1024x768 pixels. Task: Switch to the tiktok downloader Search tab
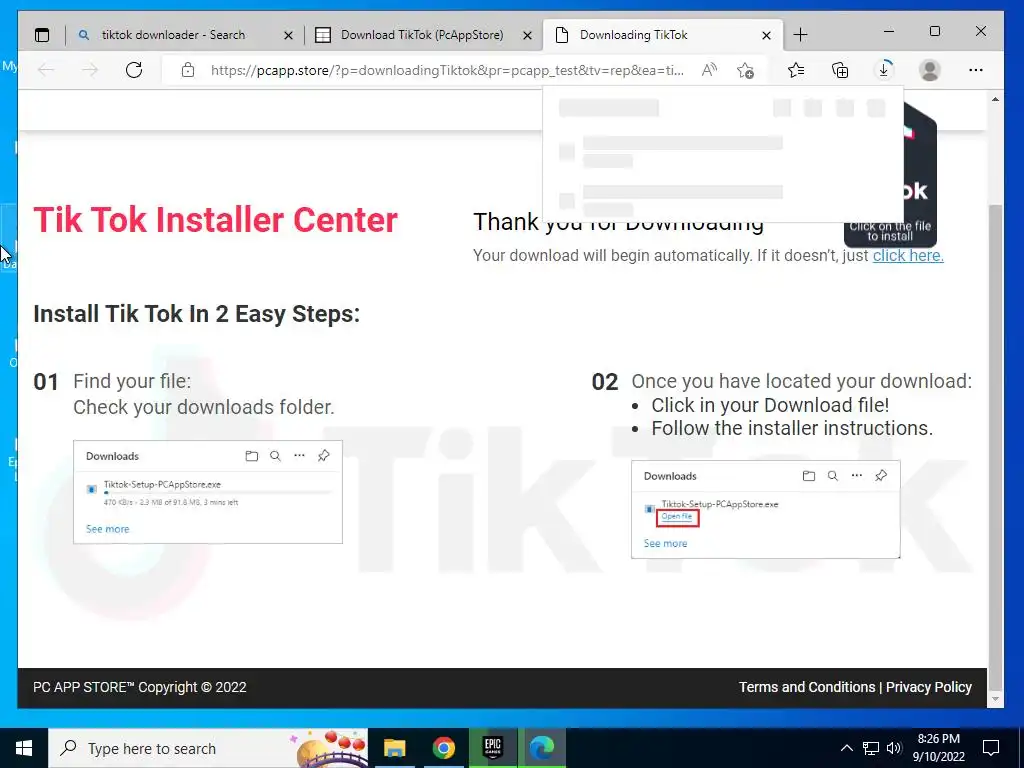point(184,35)
